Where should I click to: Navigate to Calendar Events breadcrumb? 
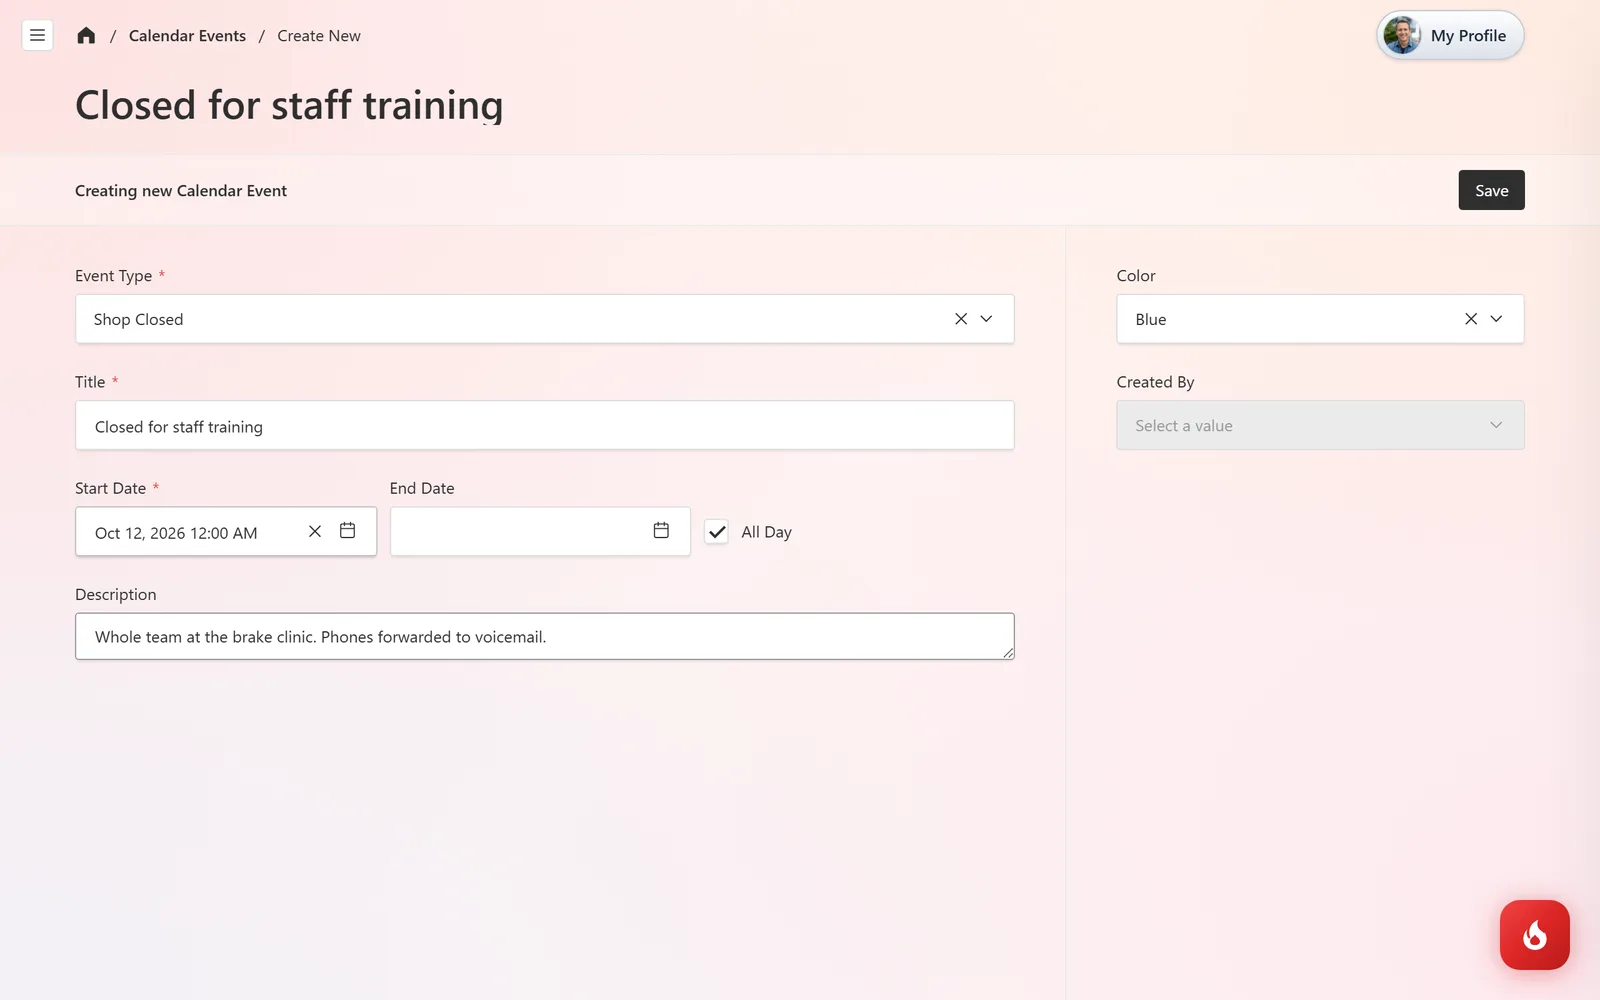tap(187, 36)
